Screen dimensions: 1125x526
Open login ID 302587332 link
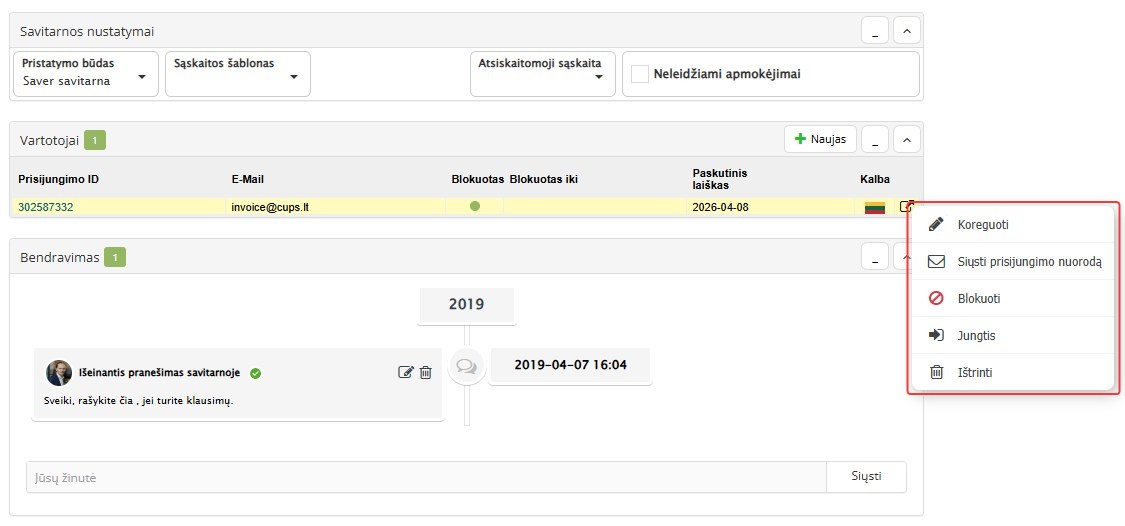[46, 207]
